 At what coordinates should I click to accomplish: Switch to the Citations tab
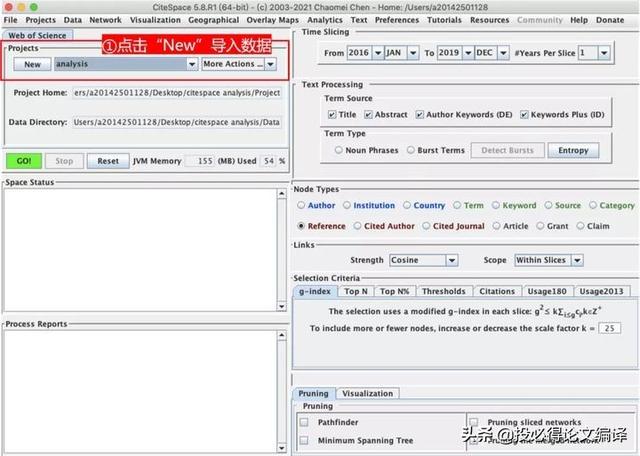497,291
